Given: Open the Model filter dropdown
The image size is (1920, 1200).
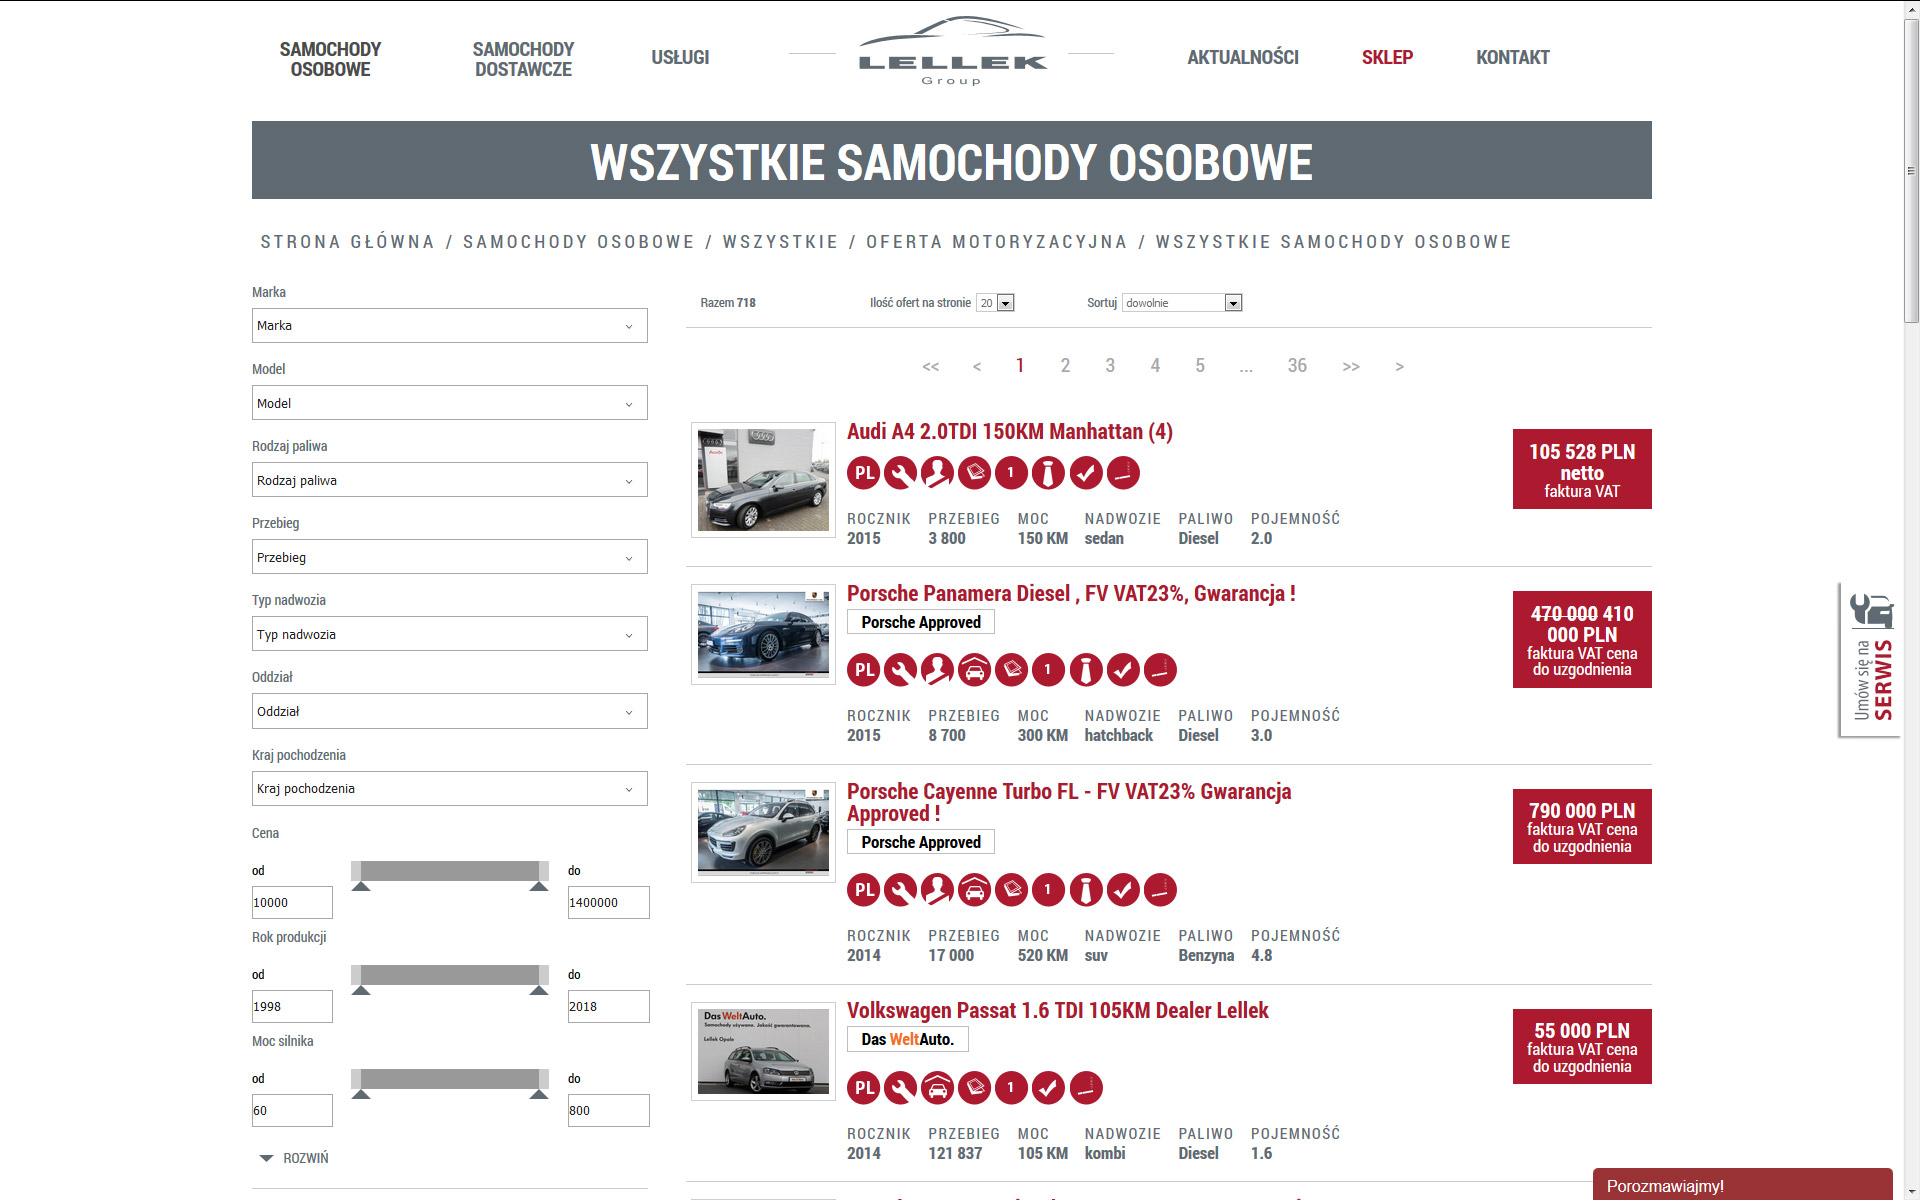Looking at the screenshot, I should (x=449, y=403).
